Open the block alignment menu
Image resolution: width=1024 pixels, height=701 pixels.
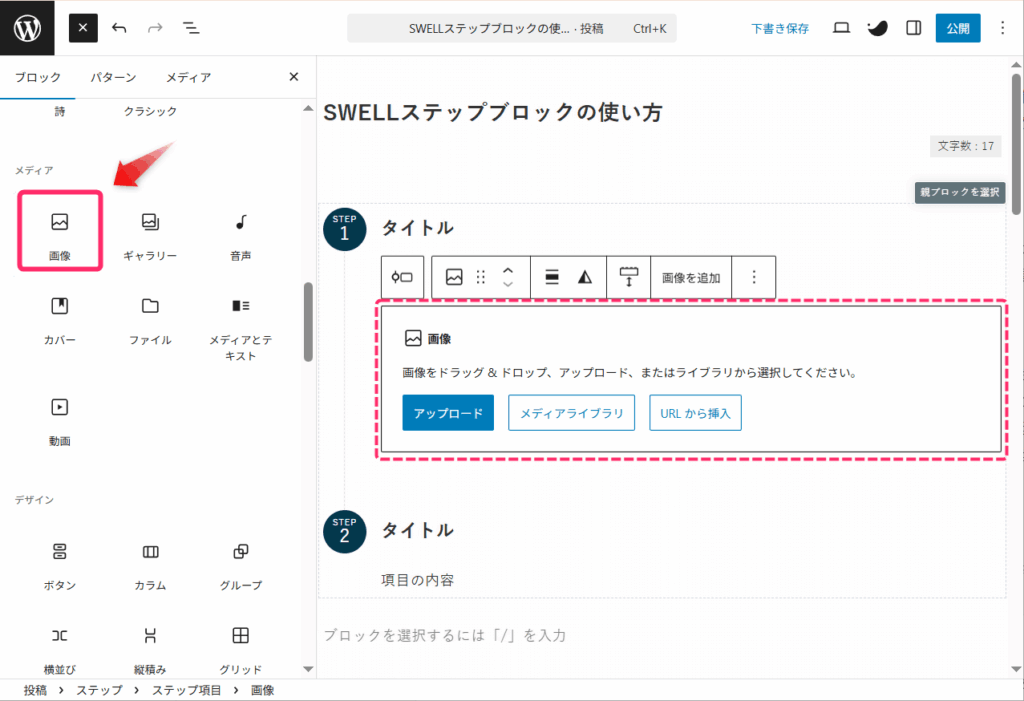(552, 278)
